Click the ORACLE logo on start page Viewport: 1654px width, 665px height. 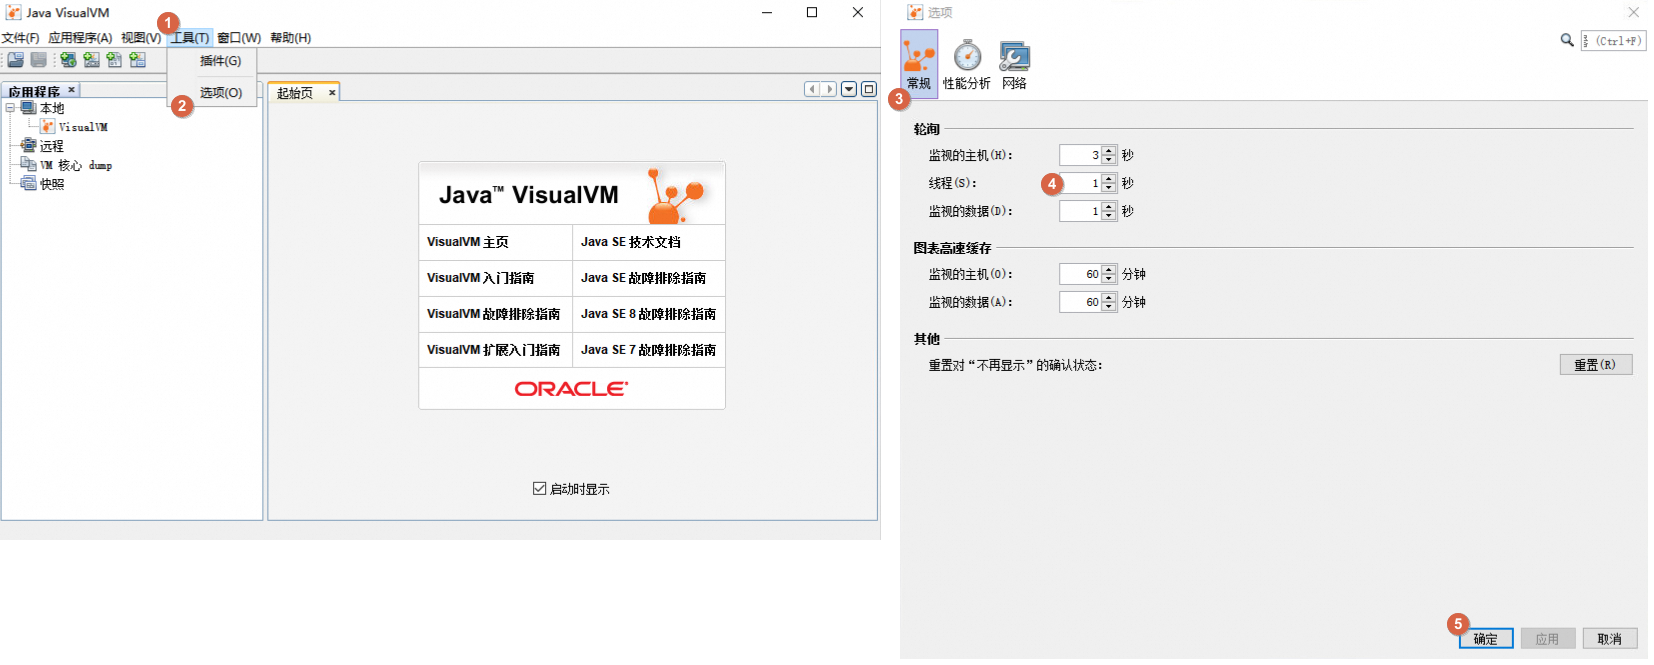(572, 389)
